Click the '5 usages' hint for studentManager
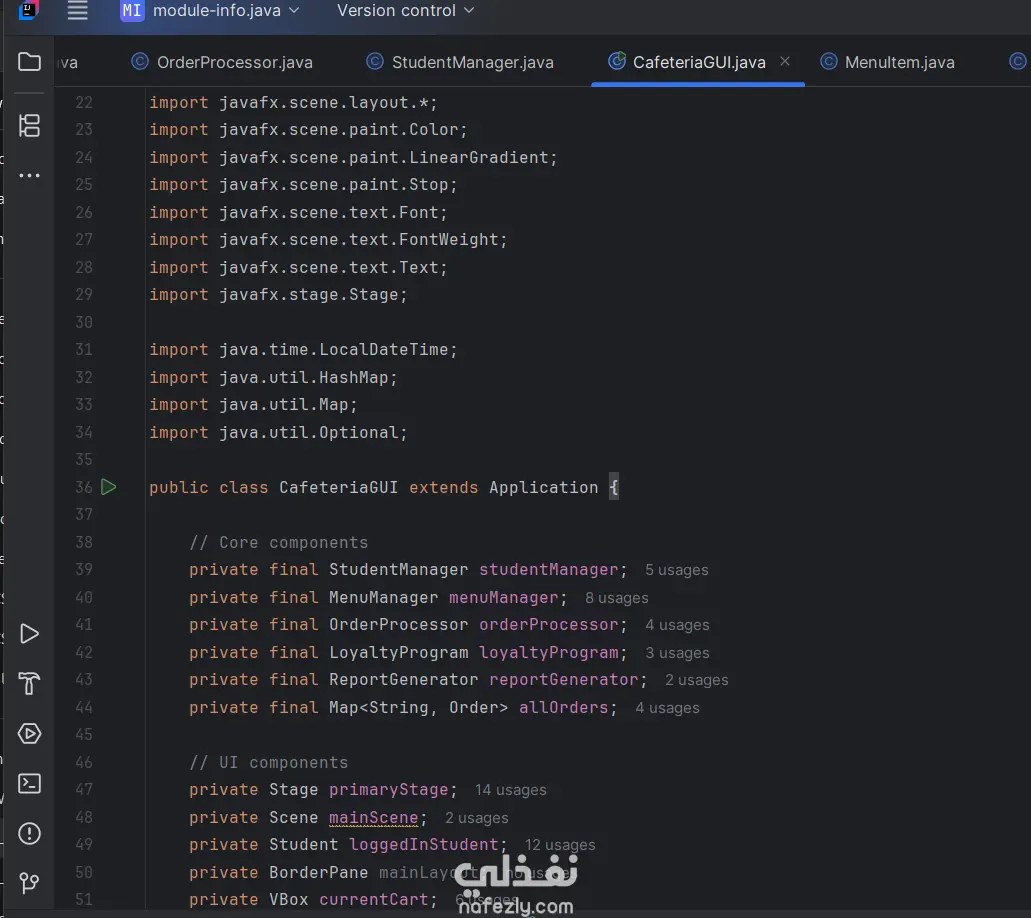 [677, 570]
